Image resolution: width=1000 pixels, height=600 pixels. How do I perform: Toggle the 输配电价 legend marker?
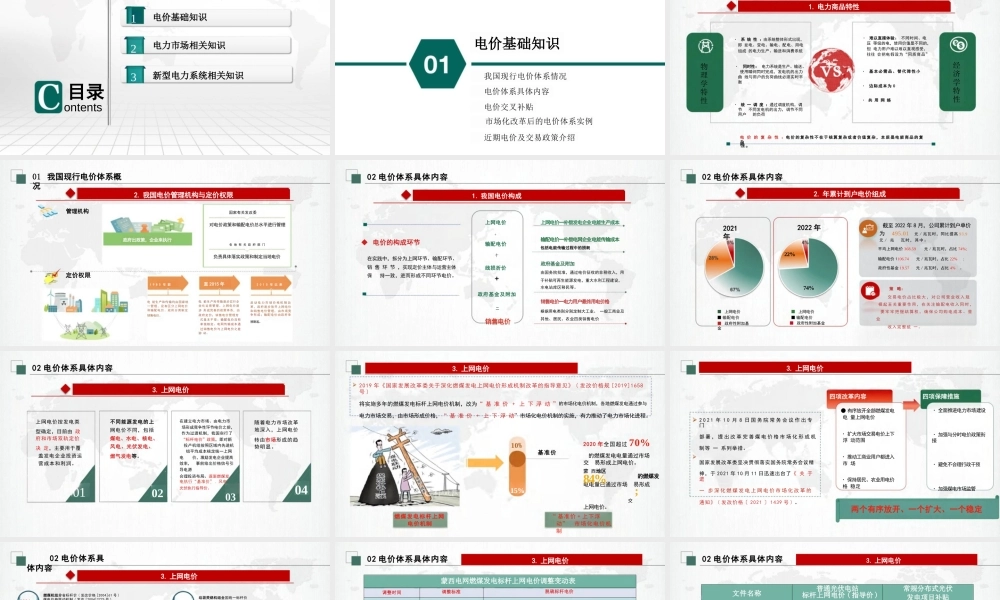pyautogui.click(x=719, y=317)
